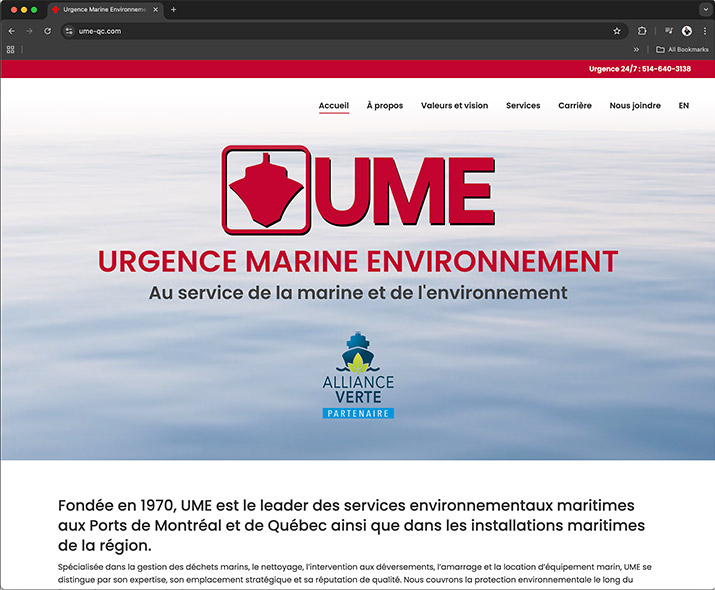Image resolution: width=715 pixels, height=590 pixels.
Task: Click the UME ship logo
Action: [358, 190]
